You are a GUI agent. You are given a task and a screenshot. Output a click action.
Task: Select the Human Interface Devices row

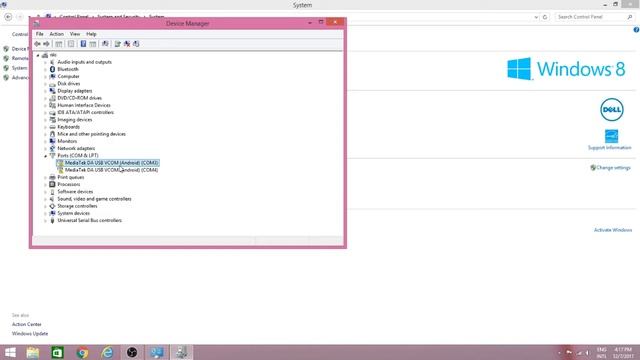pyautogui.click(x=84, y=105)
